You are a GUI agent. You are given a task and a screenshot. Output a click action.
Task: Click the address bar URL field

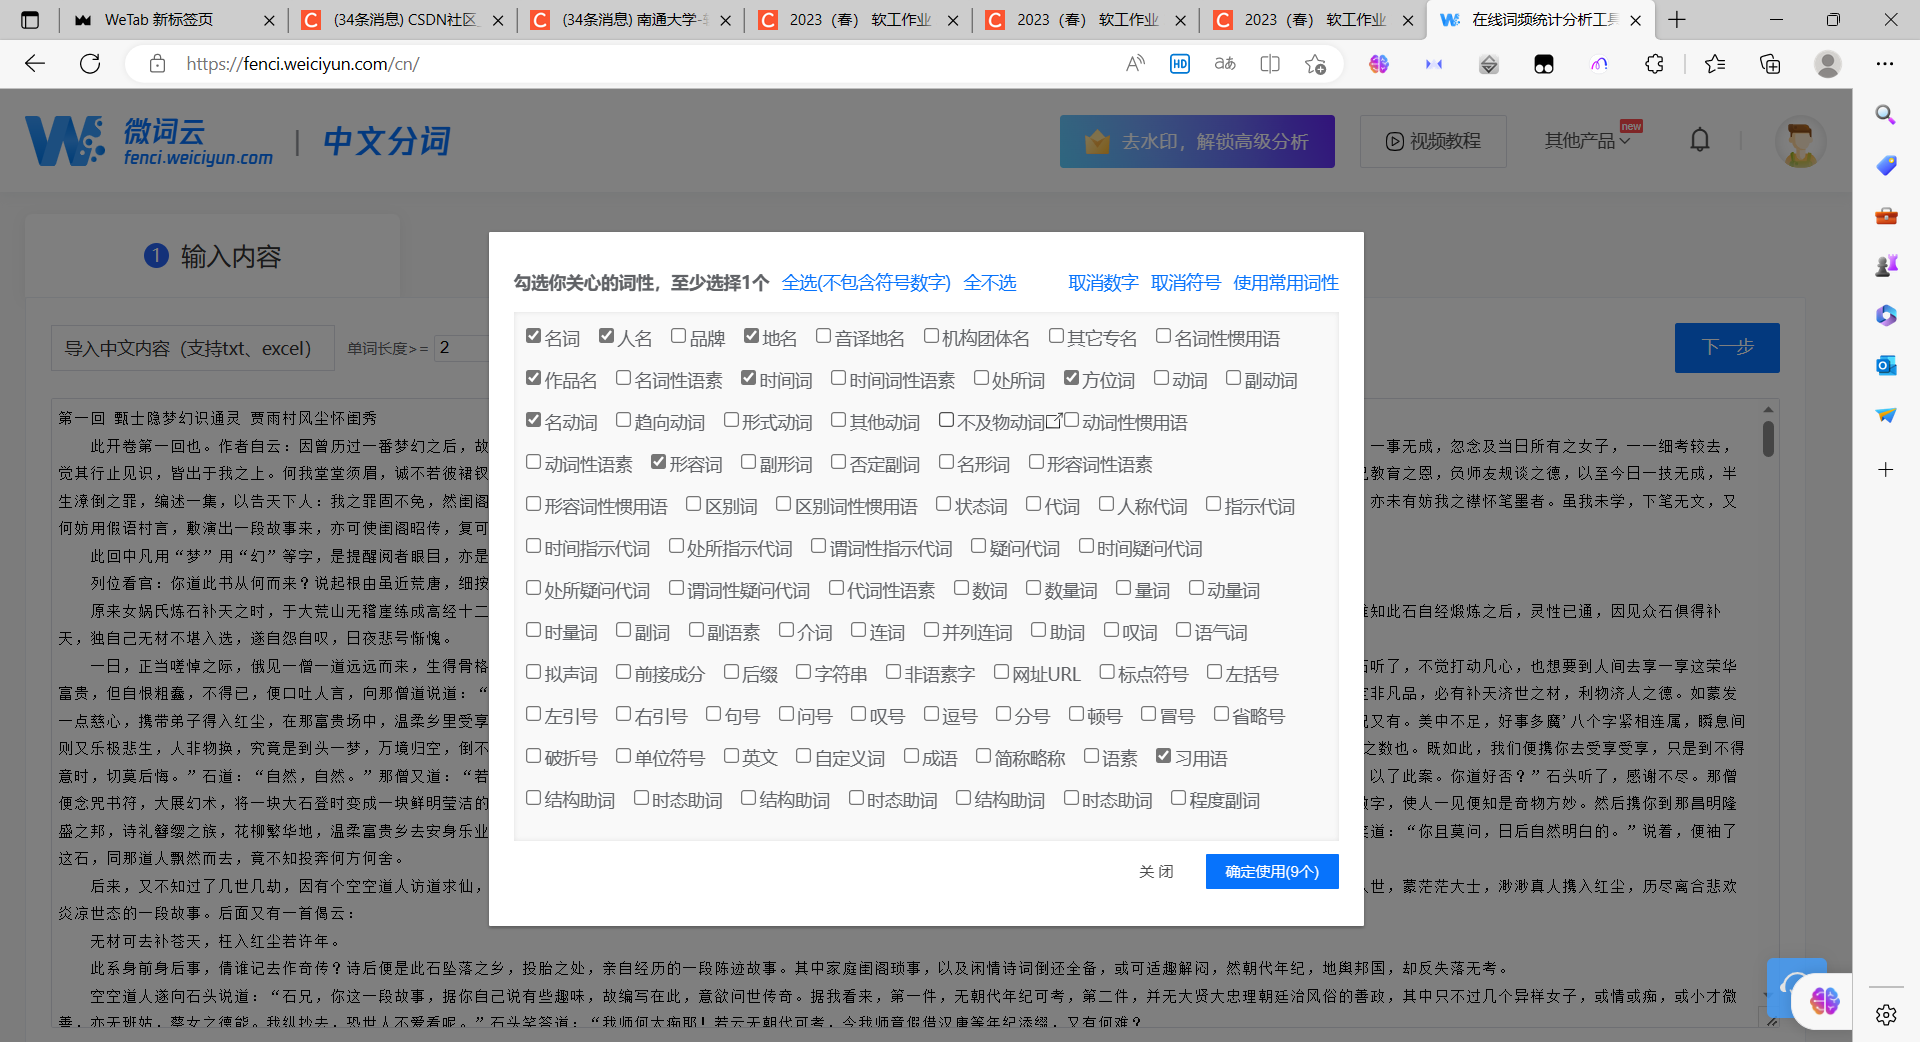click(640, 64)
